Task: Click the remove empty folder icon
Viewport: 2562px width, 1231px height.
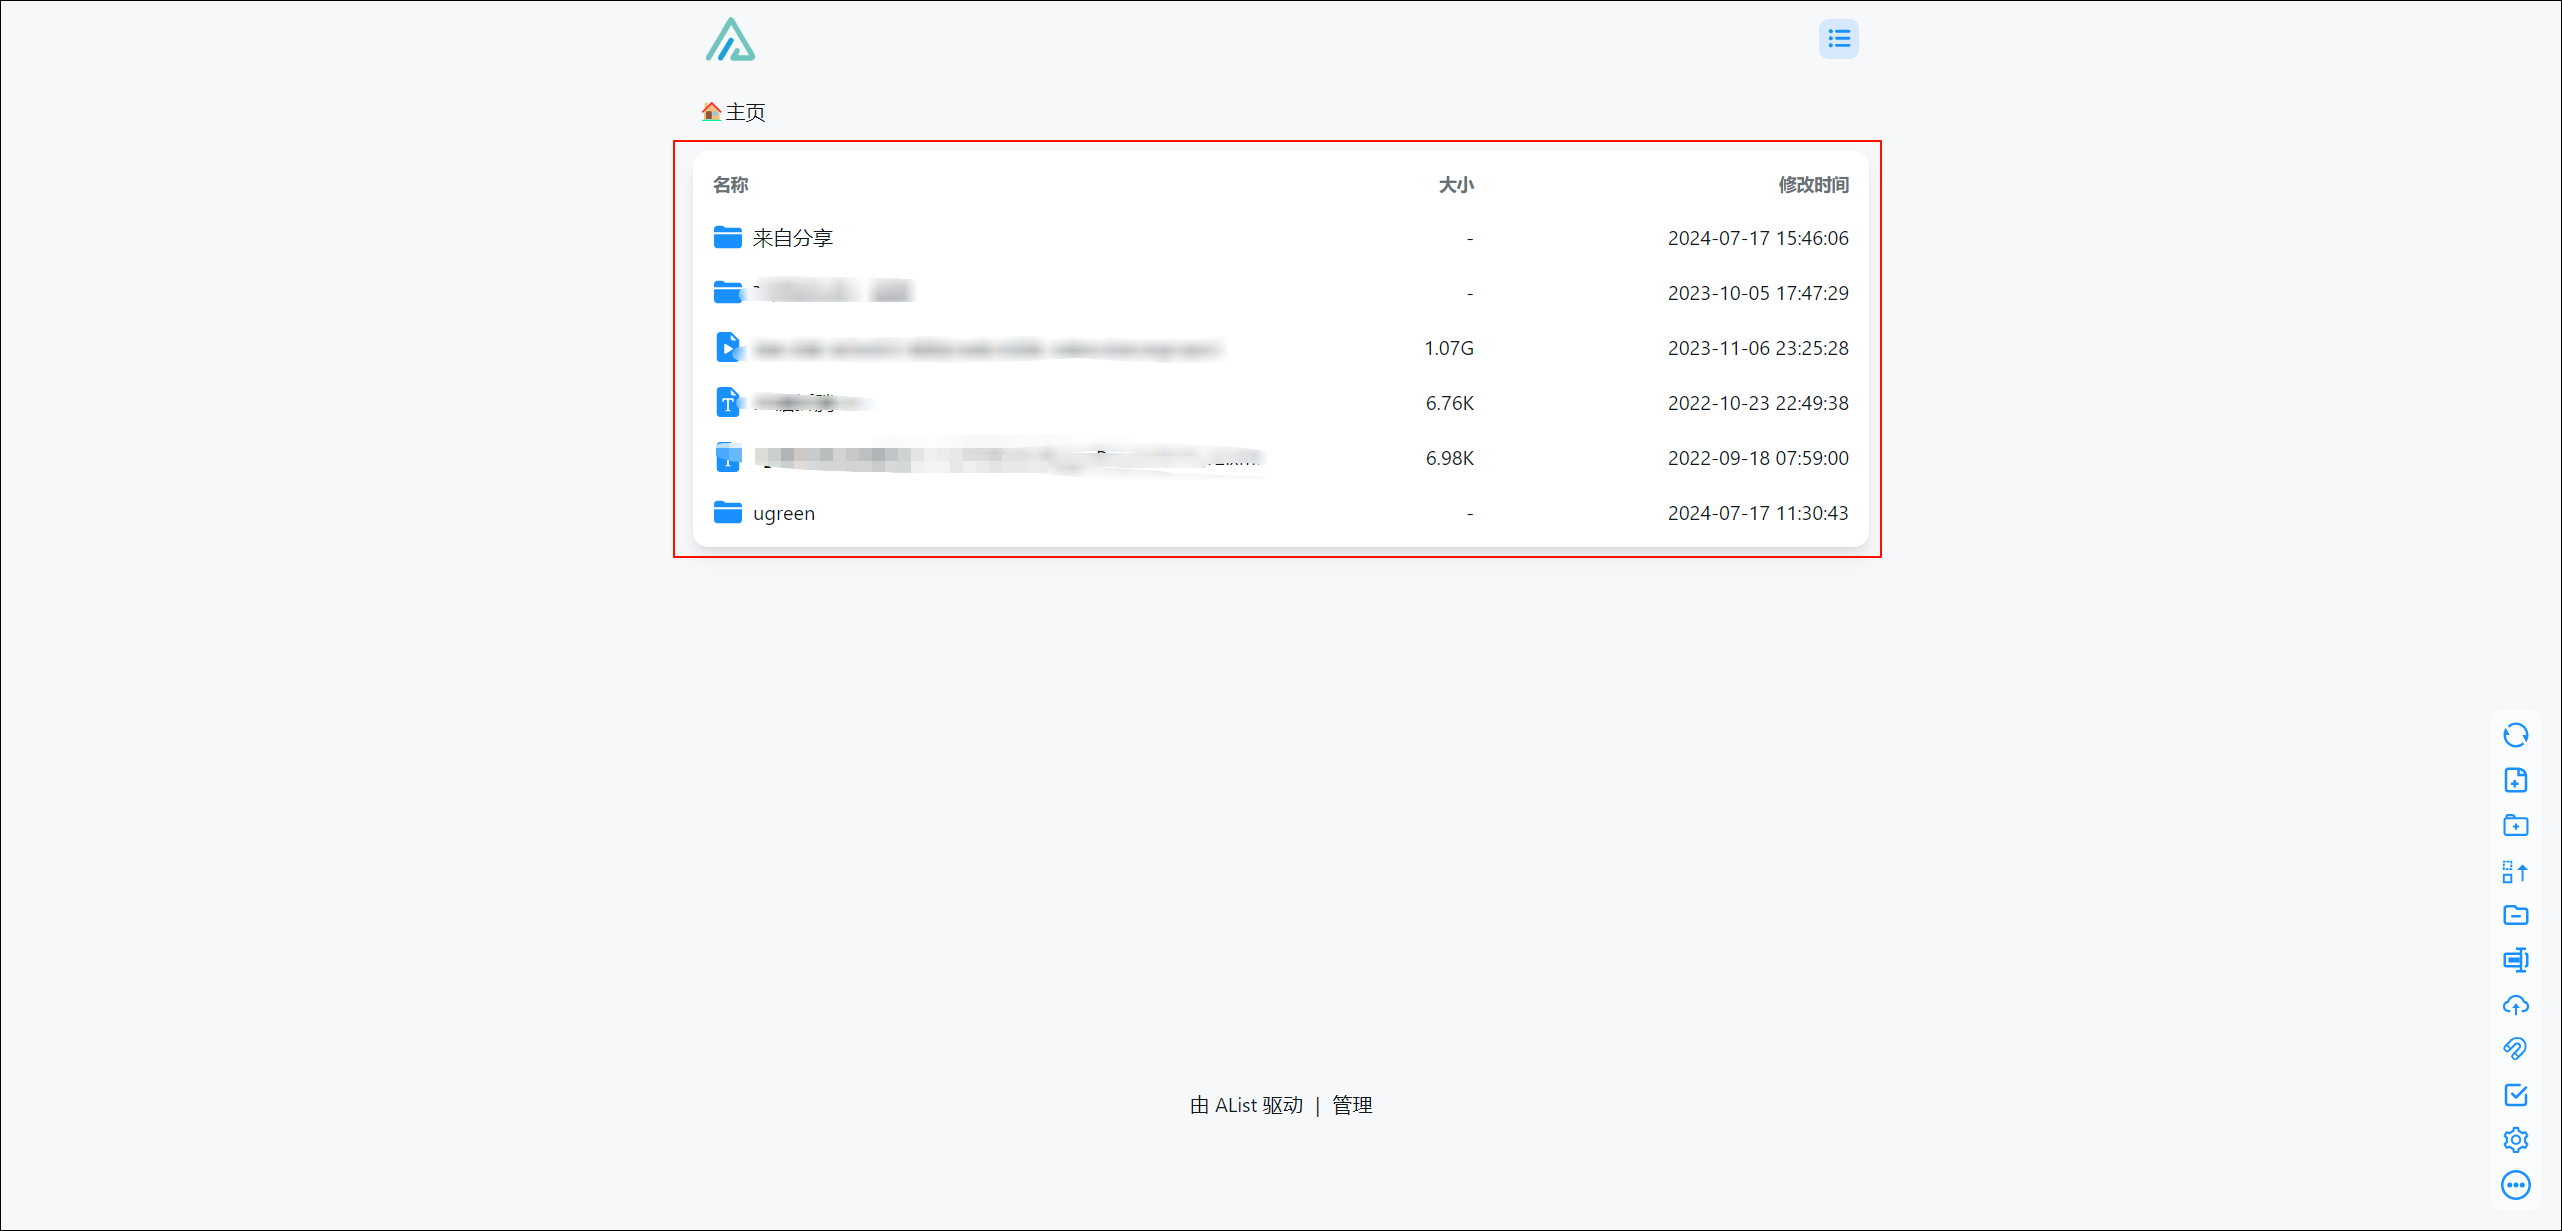Action: click(2515, 915)
